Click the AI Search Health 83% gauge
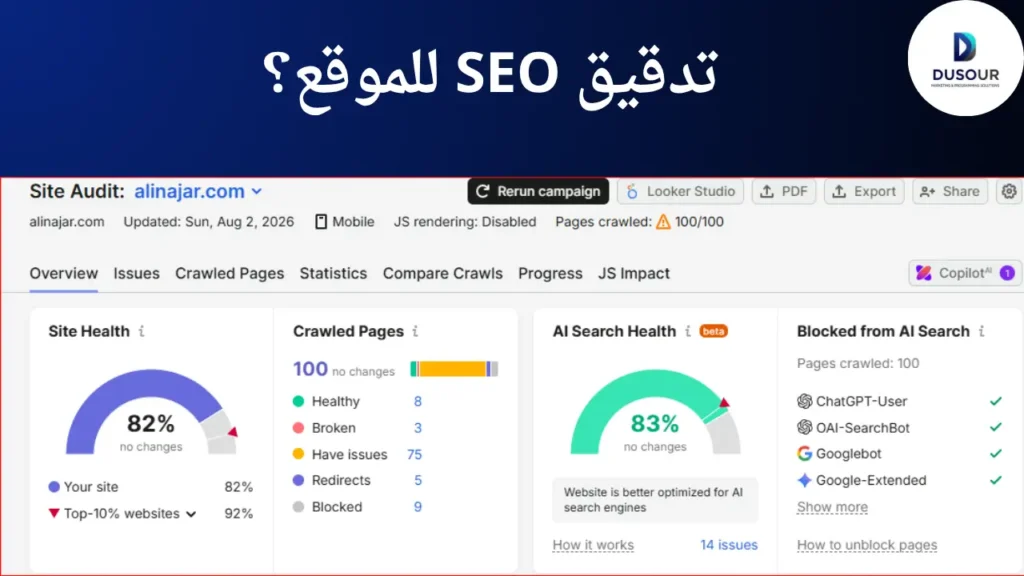This screenshot has width=1024, height=576. [x=655, y=411]
